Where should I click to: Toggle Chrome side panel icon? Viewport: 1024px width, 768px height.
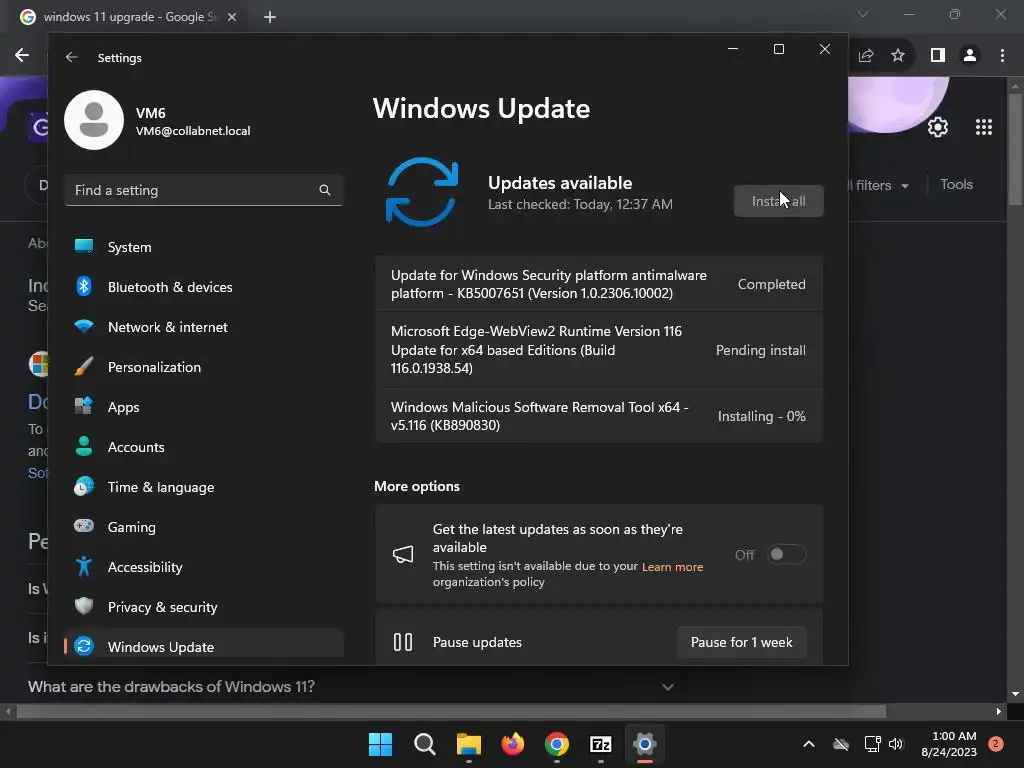pyautogui.click(x=938, y=56)
